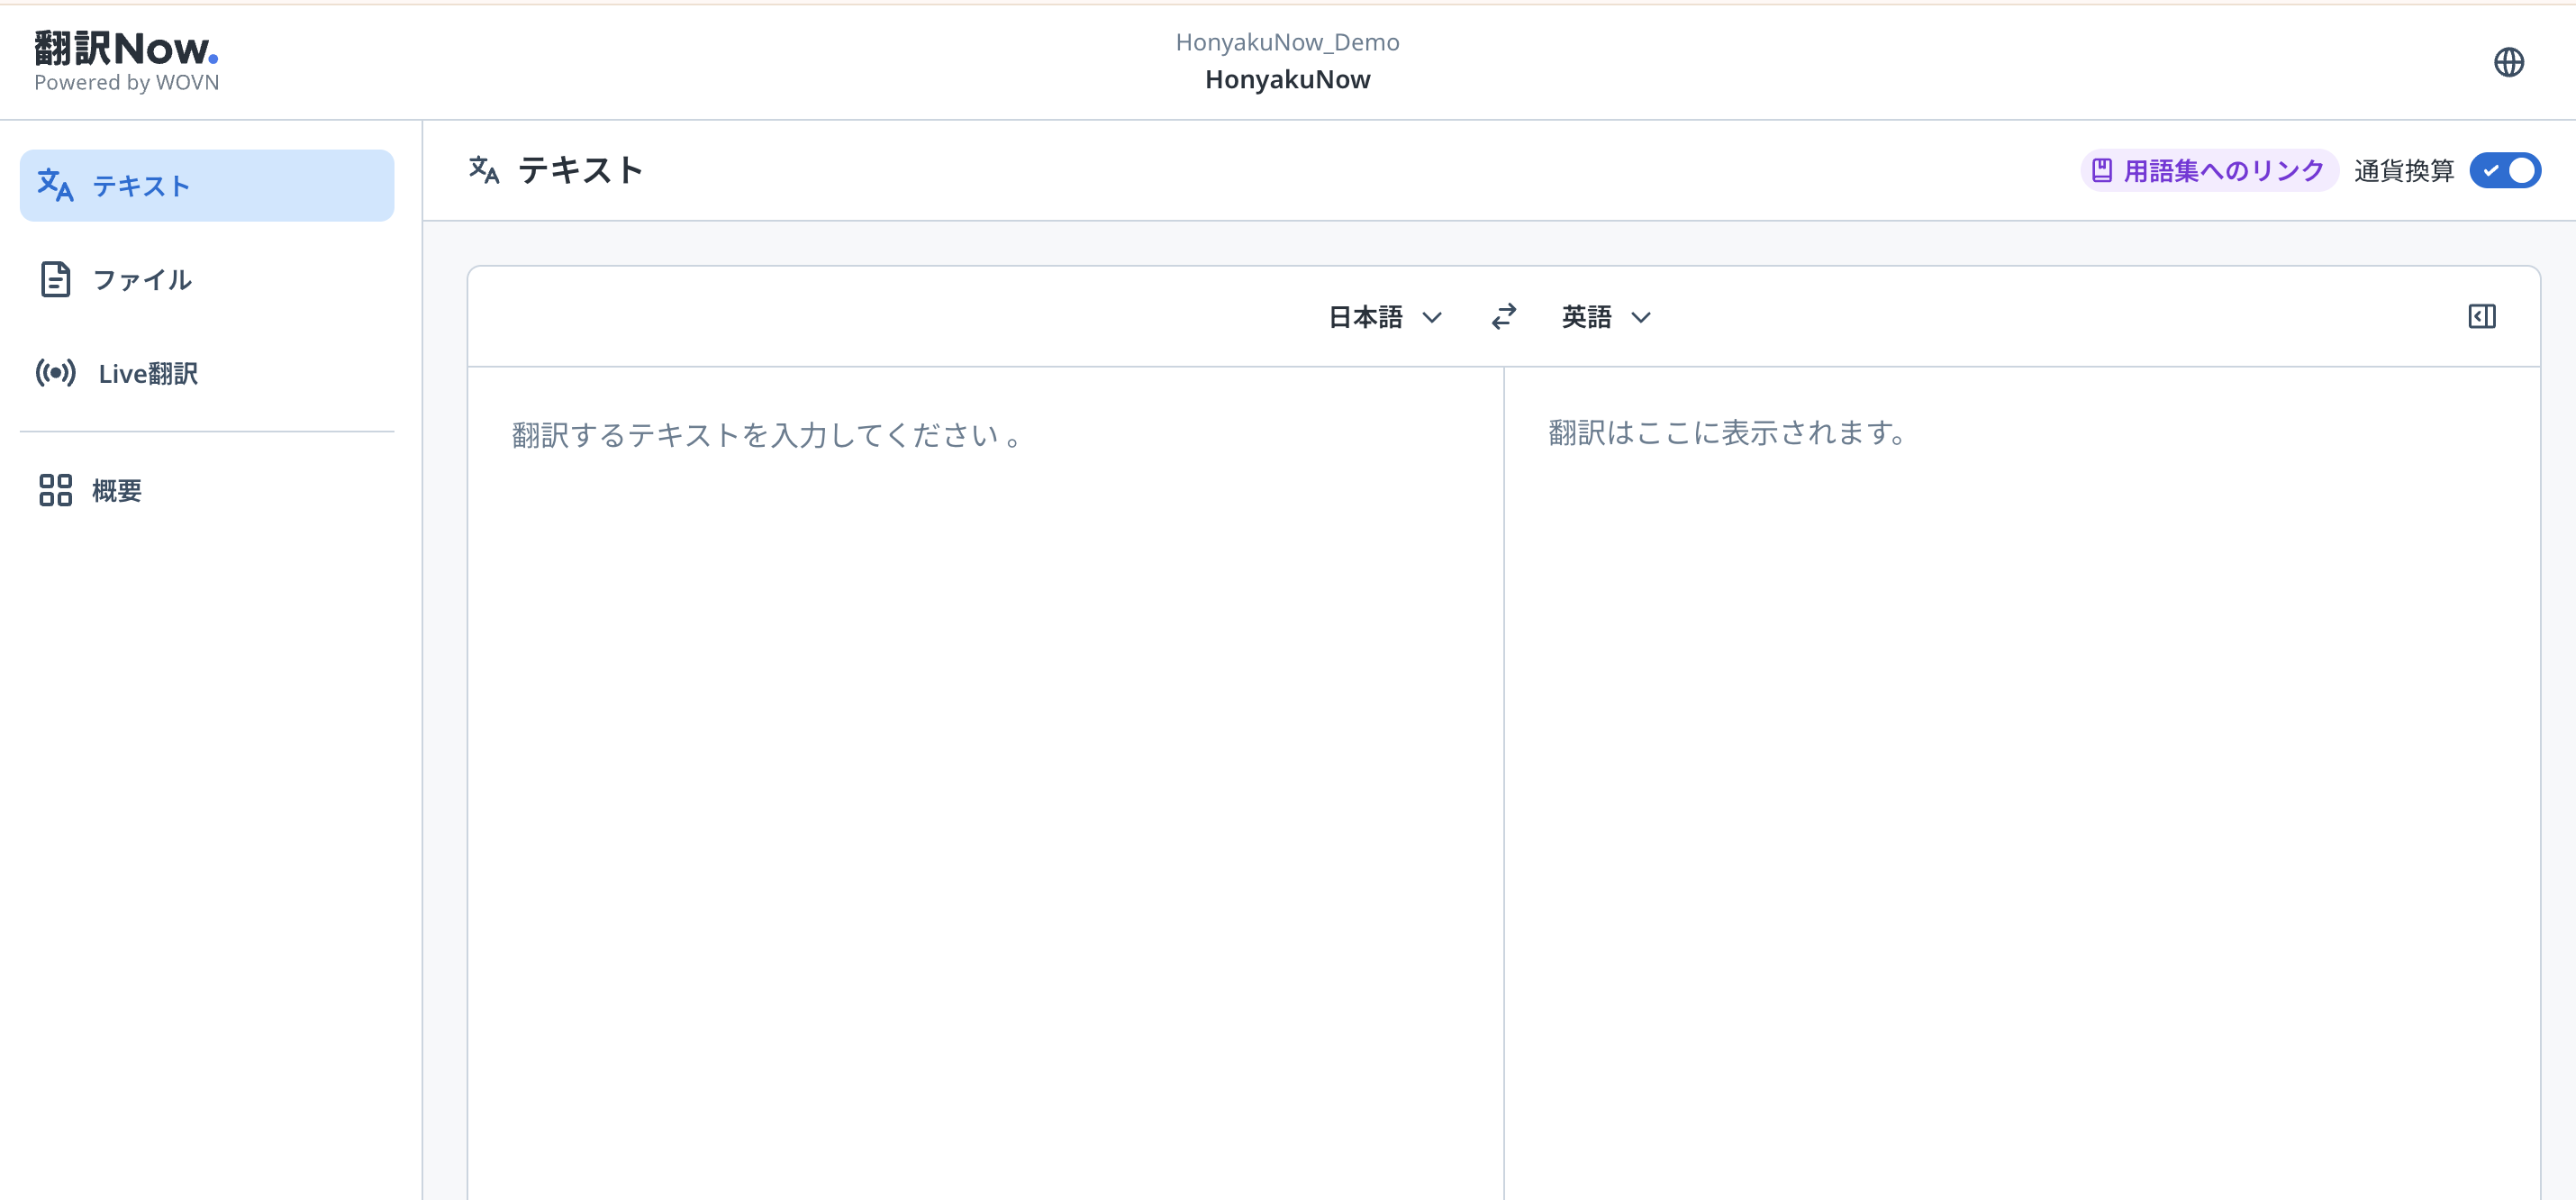Click the テキスト page heading
The image size is (2576, 1200).
pyautogui.click(x=580, y=170)
